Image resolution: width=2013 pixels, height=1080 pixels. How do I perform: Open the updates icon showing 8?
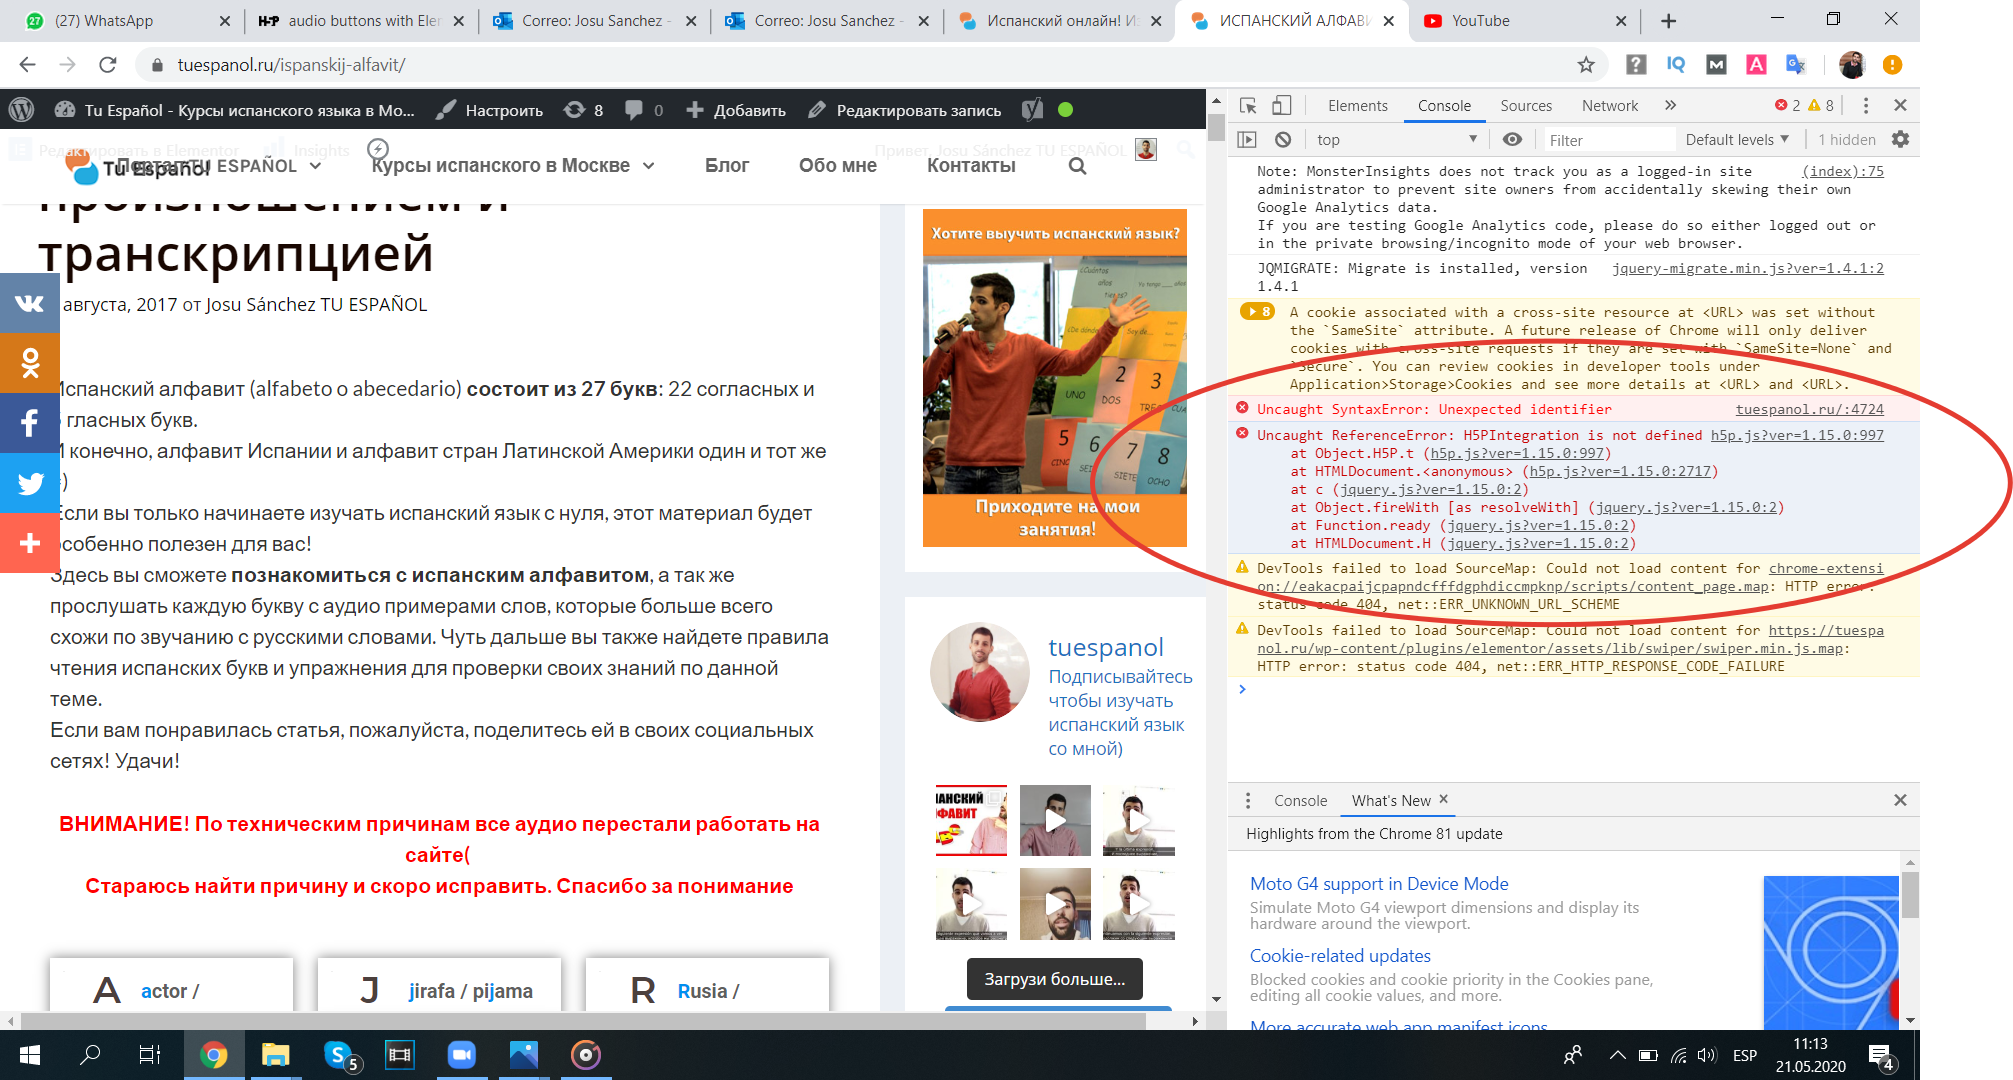584,110
